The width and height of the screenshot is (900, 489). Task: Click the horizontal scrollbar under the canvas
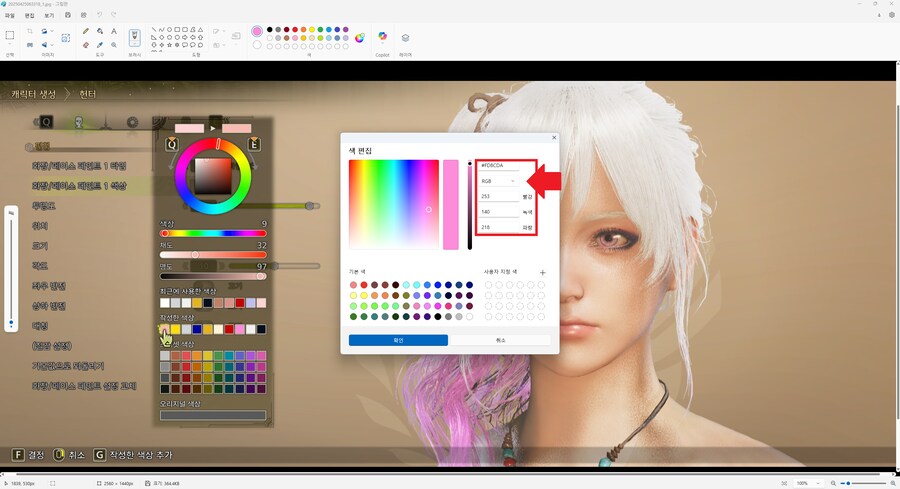pos(448,474)
